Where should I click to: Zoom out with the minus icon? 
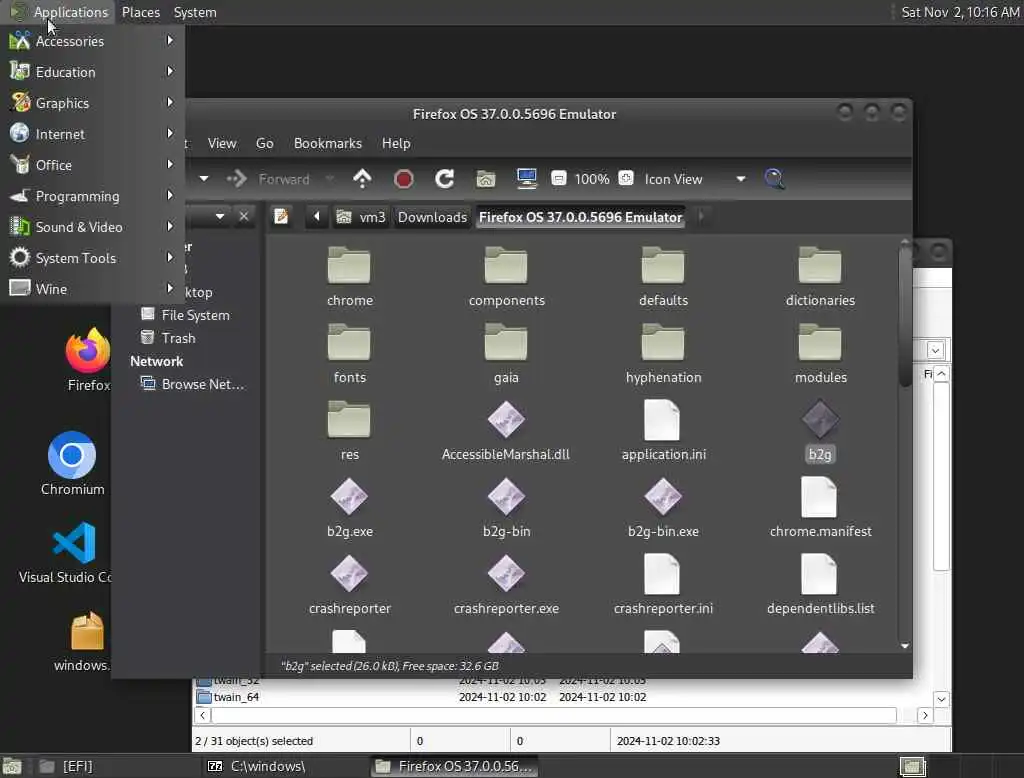click(x=558, y=178)
